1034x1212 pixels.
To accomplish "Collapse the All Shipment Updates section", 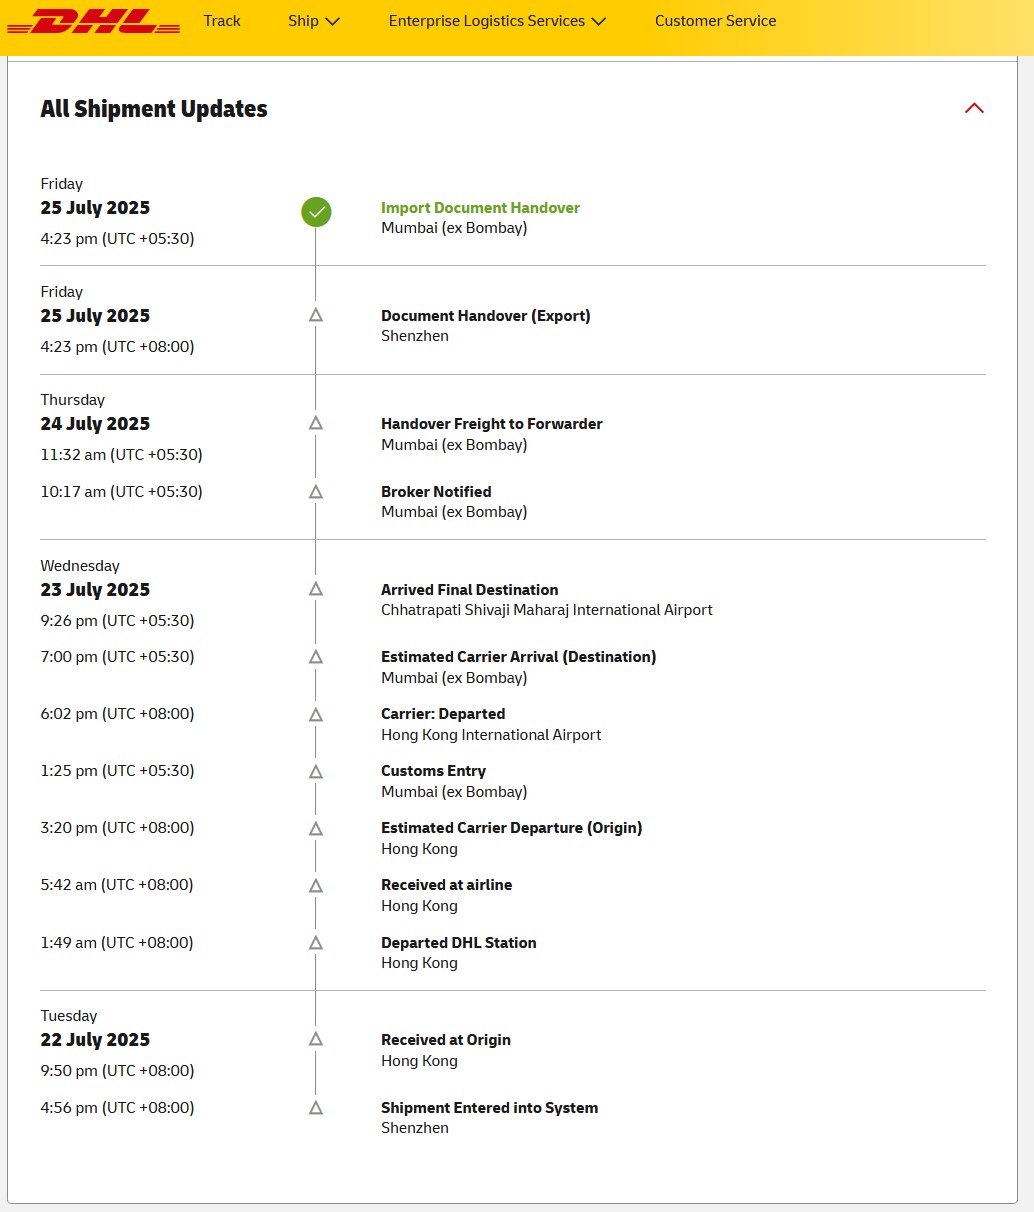I will [974, 108].
